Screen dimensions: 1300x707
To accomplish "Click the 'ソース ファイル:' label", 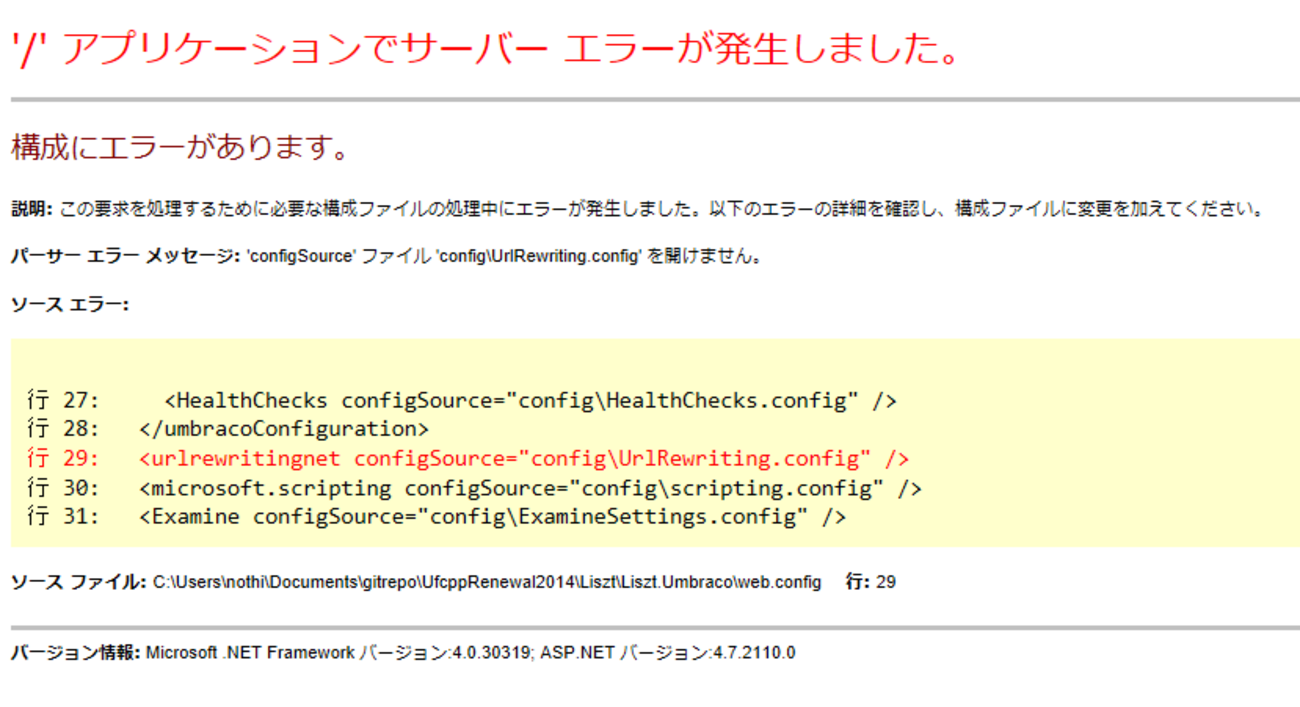I will coord(79,582).
